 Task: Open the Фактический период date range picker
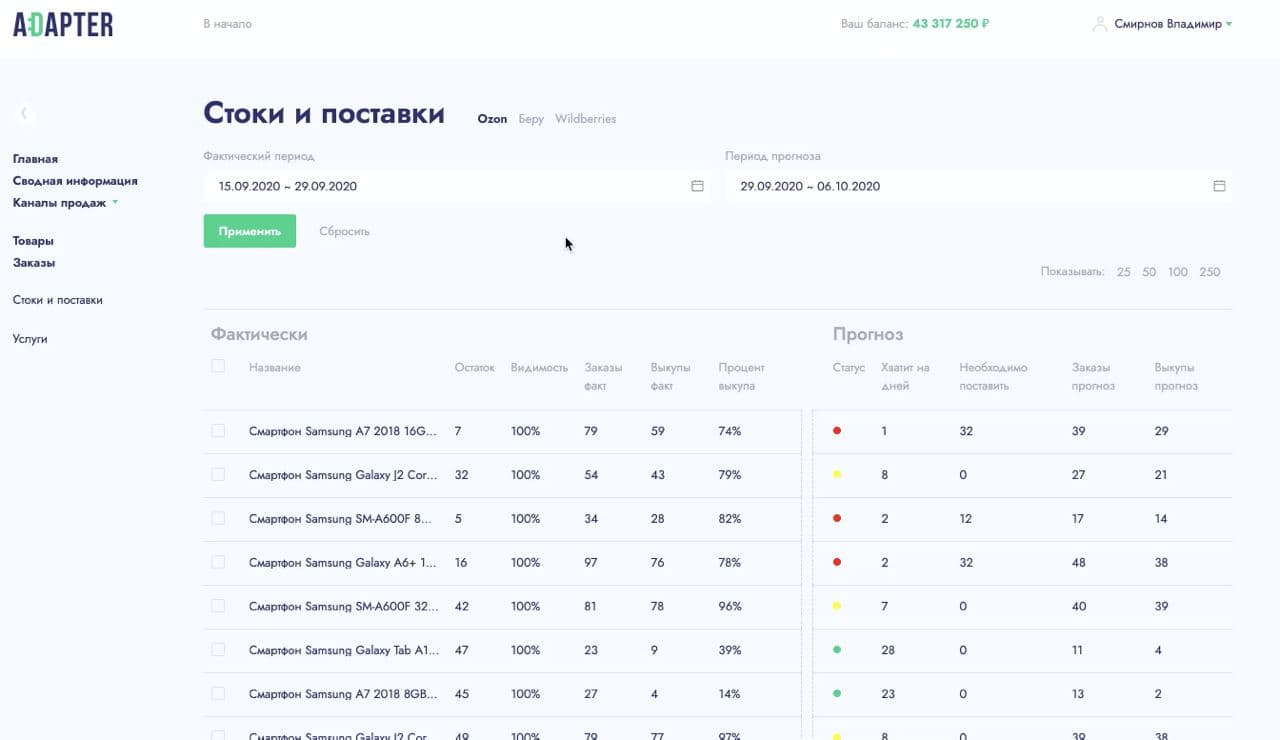tap(456, 186)
